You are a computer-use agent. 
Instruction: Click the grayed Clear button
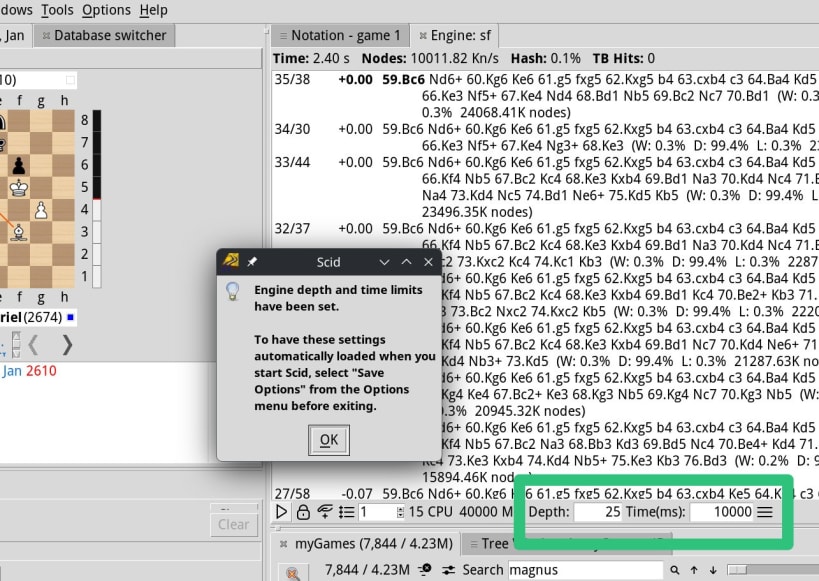coord(234,524)
